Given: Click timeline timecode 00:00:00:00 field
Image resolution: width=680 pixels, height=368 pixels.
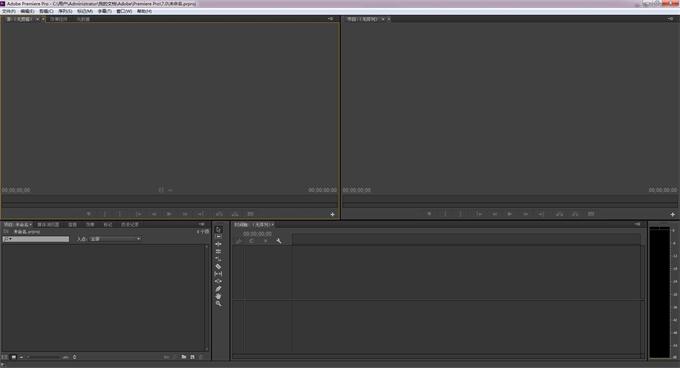Looking at the screenshot, I should pos(258,234).
